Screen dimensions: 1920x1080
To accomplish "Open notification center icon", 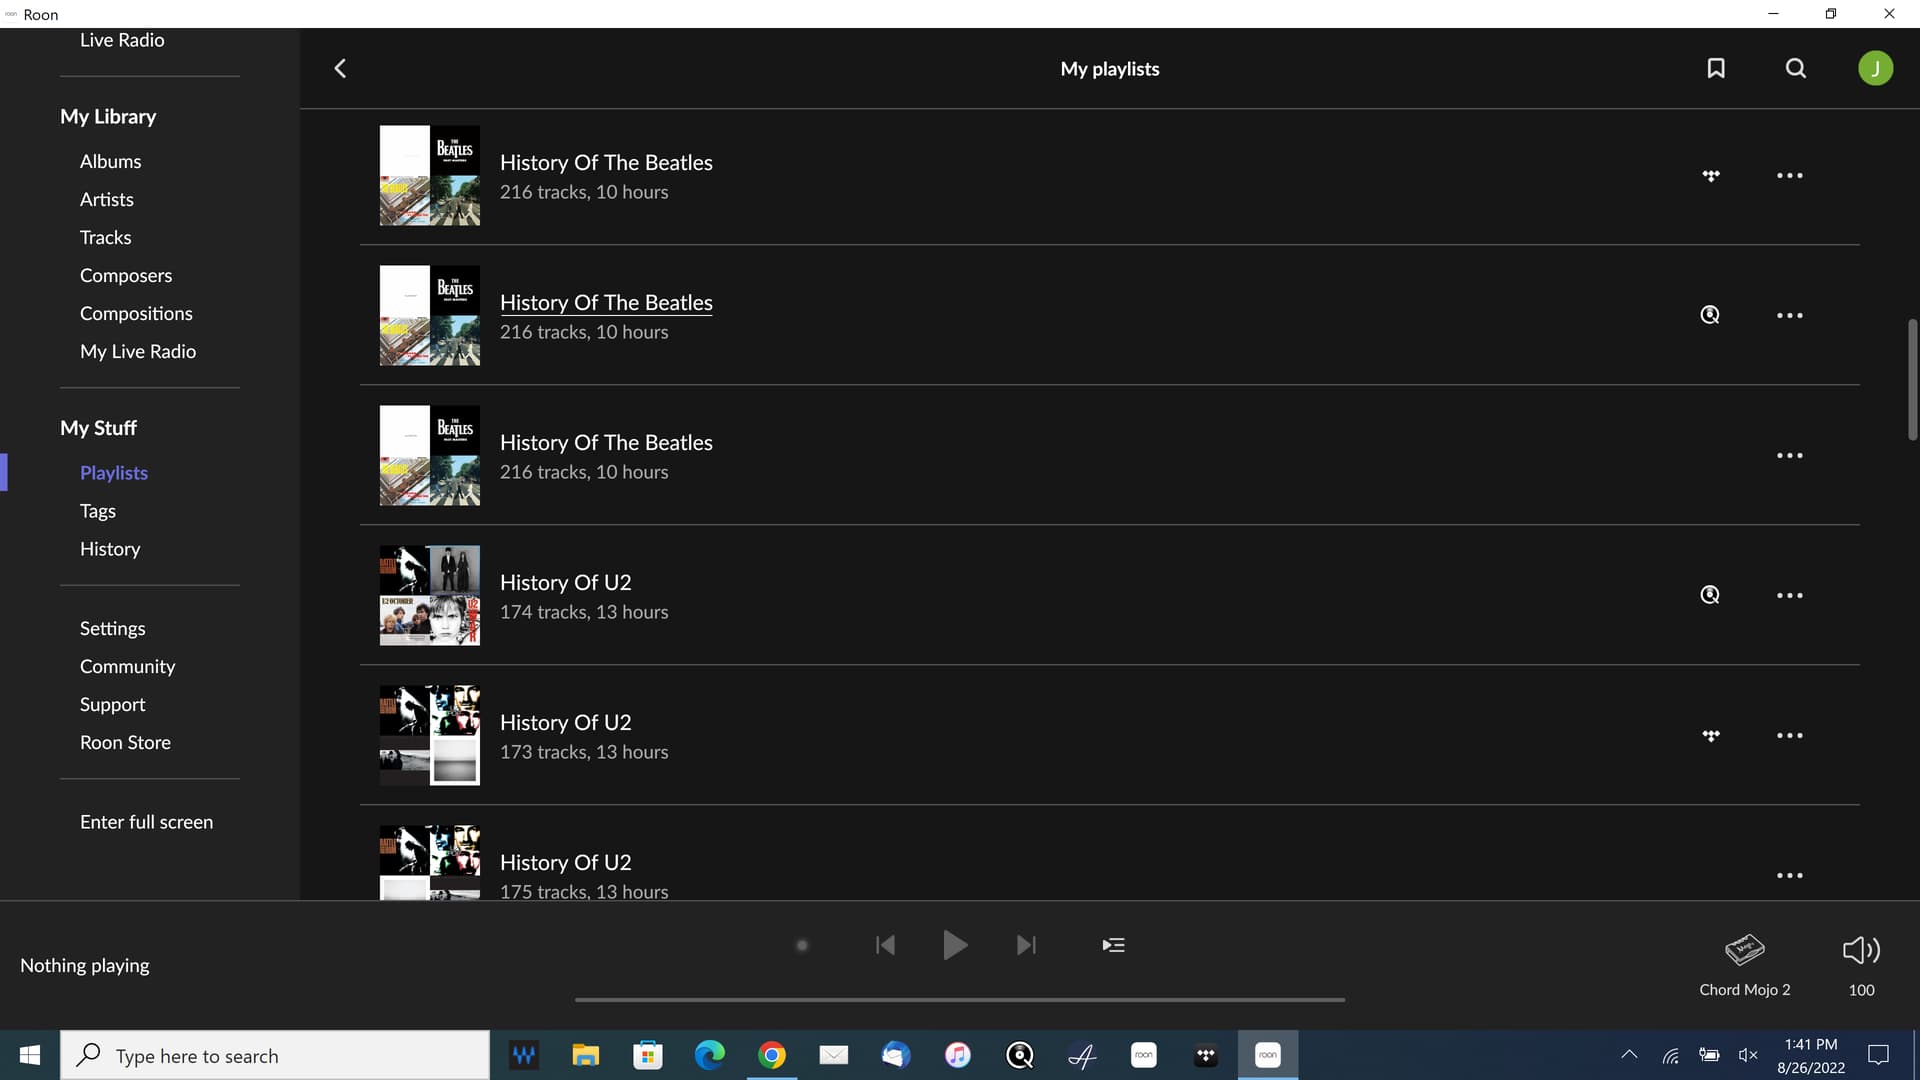I will point(1878,1054).
